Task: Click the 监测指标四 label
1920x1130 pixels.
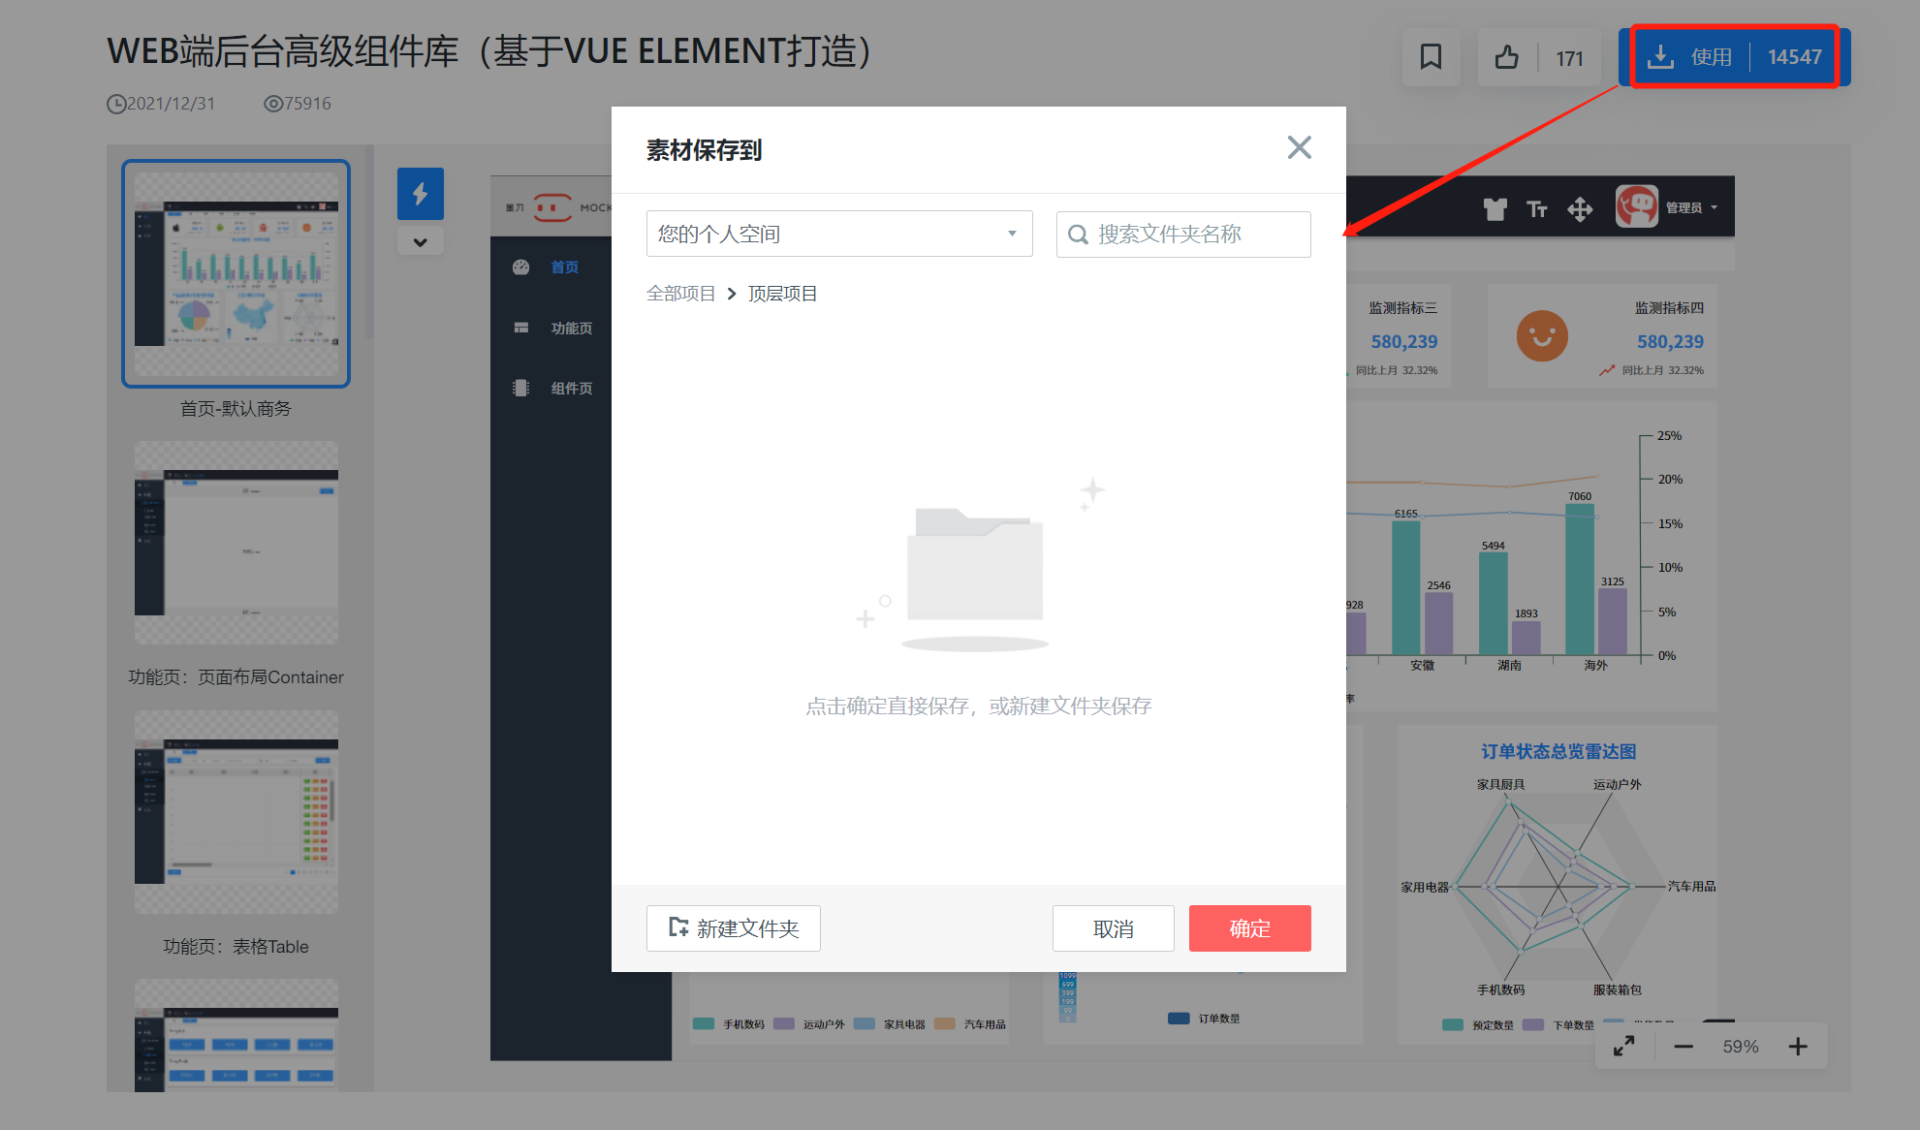Action: click(x=1669, y=307)
